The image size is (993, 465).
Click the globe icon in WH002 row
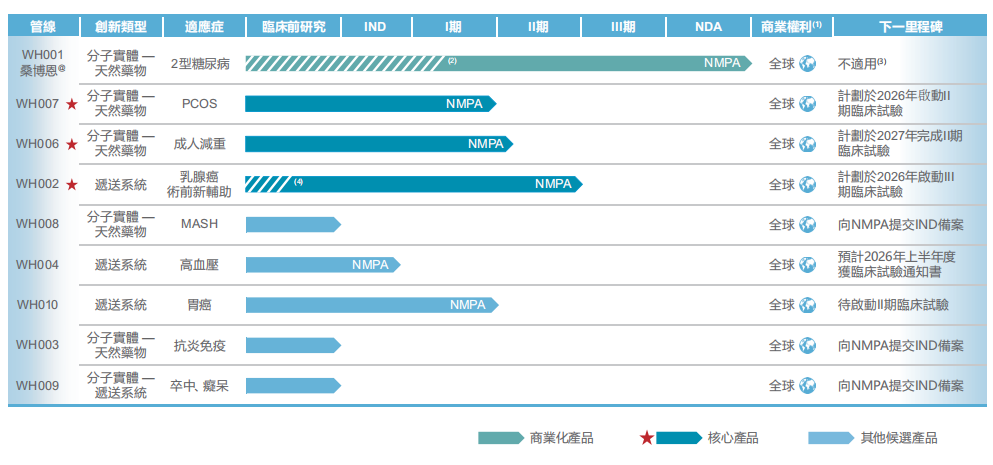(807, 184)
